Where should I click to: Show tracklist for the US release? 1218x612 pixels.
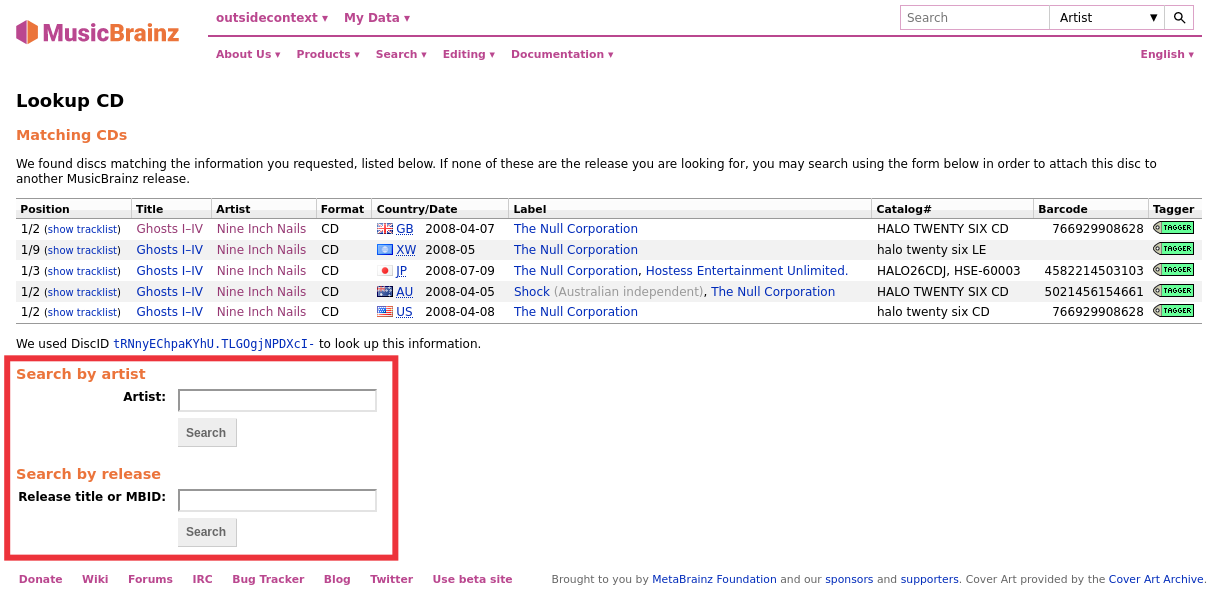[83, 312]
